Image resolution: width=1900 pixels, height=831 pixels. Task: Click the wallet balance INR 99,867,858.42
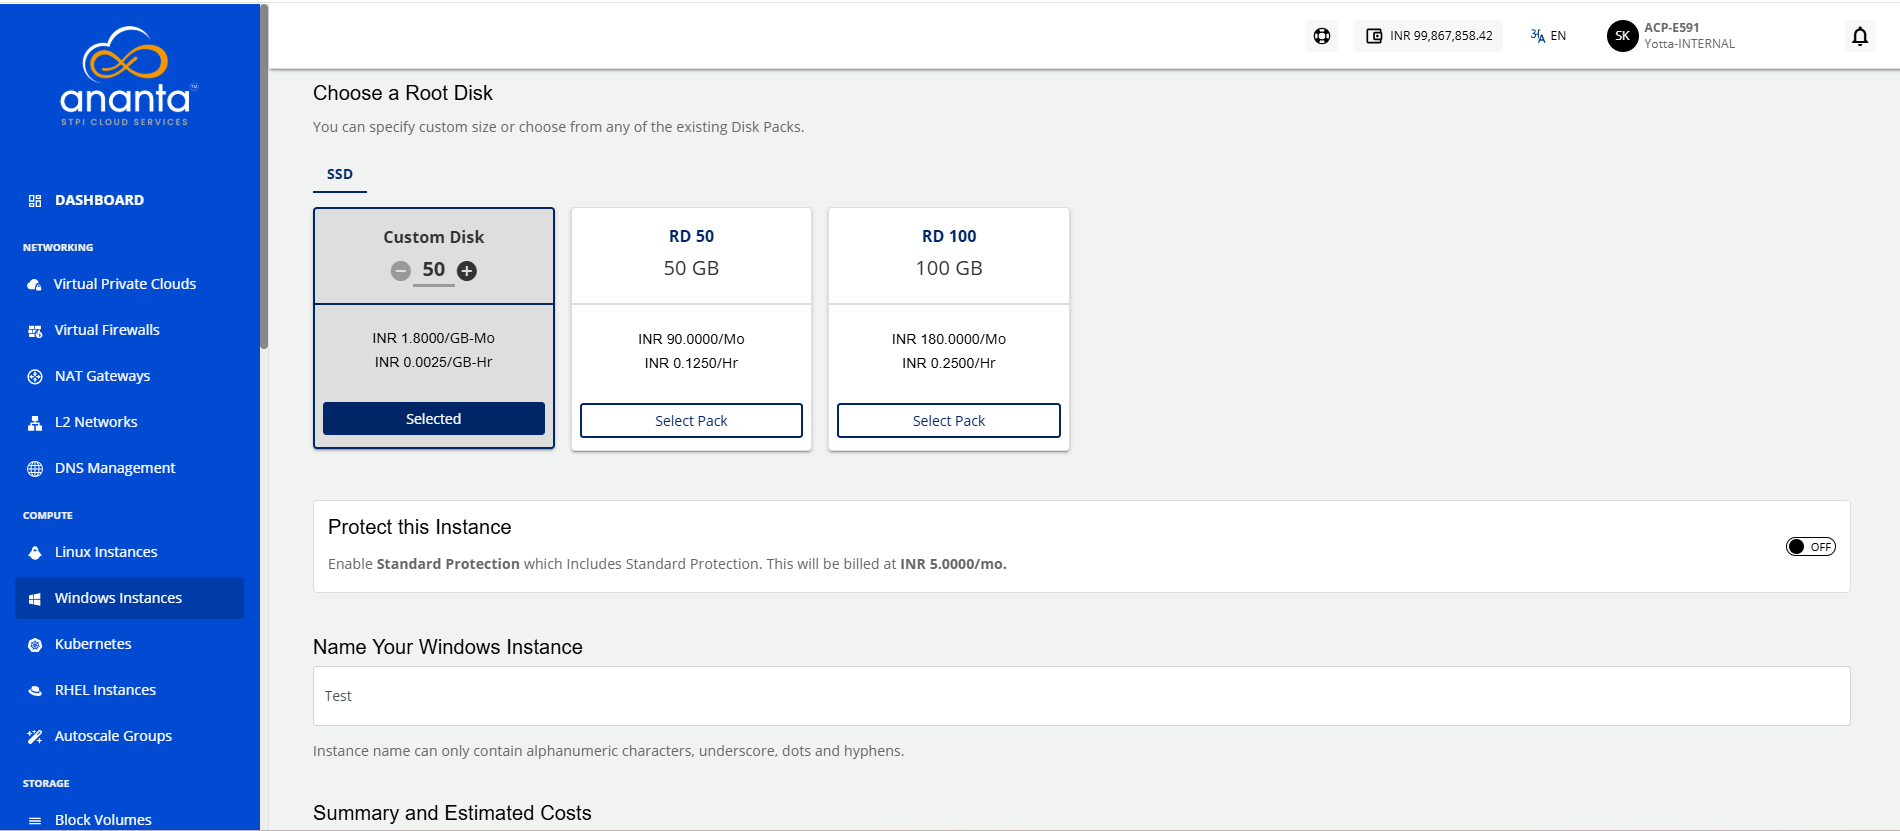point(1428,36)
